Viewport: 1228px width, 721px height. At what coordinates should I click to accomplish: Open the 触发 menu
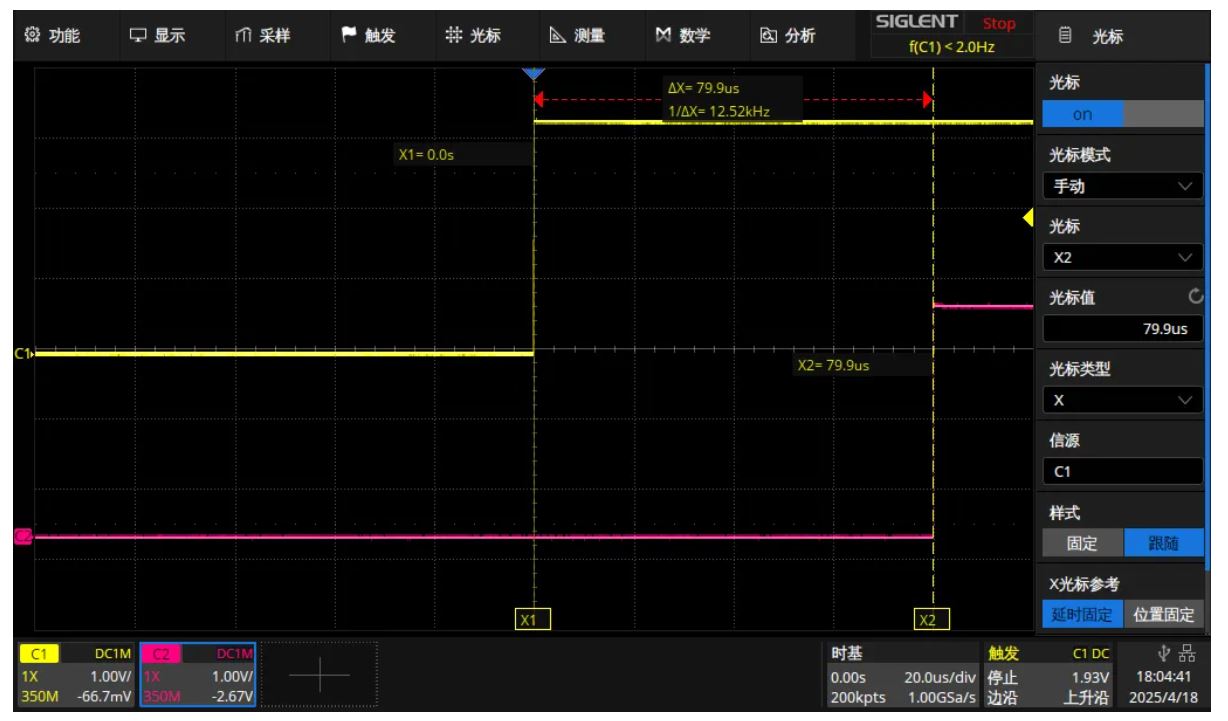(x=370, y=35)
